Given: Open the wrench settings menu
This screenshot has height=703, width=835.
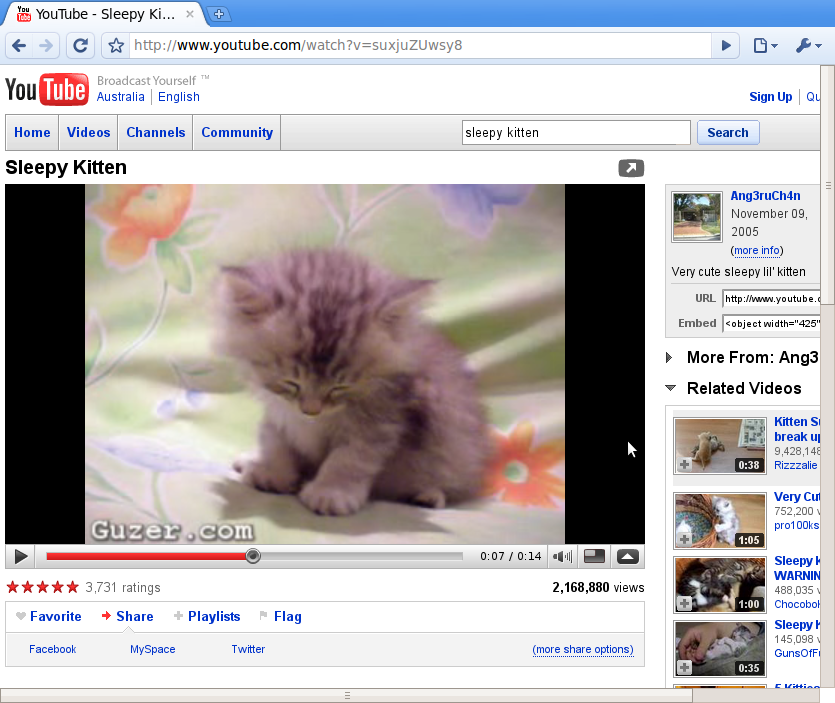Looking at the screenshot, I should (x=808, y=46).
